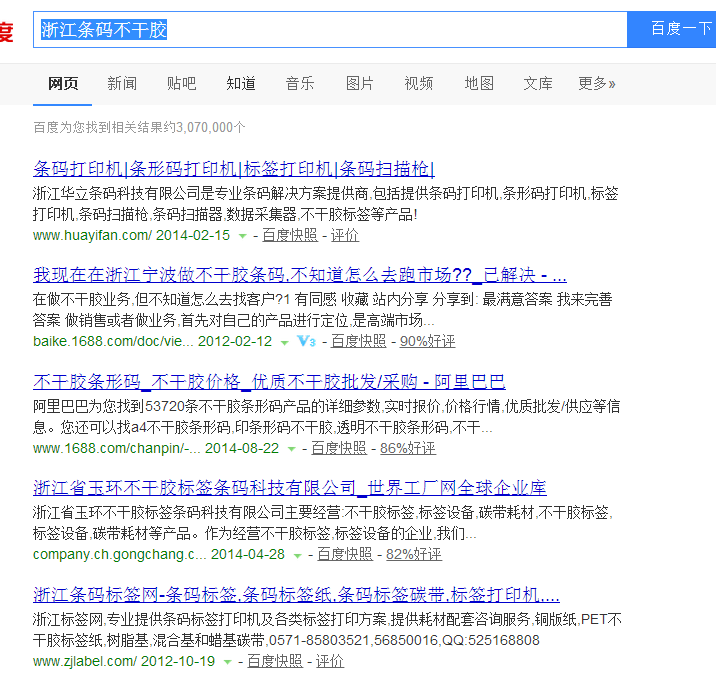Open result 条码打印机|条形码打印机|标签打印机
Viewport: 716px width, 676px height.
point(233,169)
